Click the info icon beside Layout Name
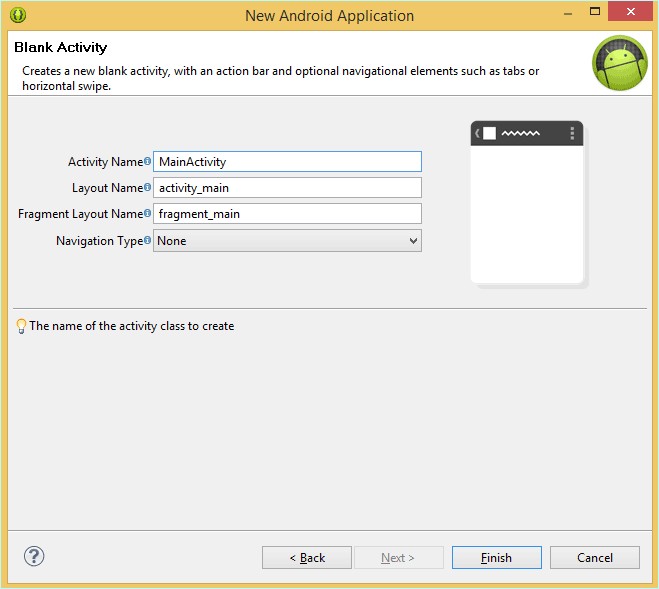The image size is (659, 589). tap(148, 187)
